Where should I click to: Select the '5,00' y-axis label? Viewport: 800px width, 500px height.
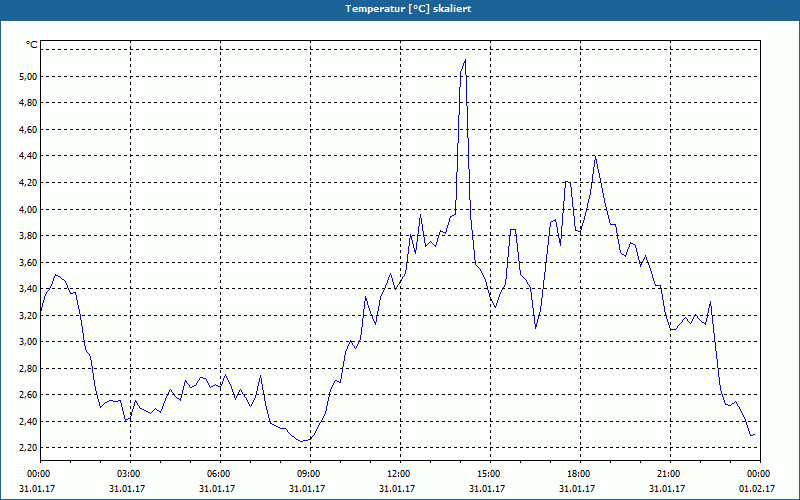click(28, 77)
